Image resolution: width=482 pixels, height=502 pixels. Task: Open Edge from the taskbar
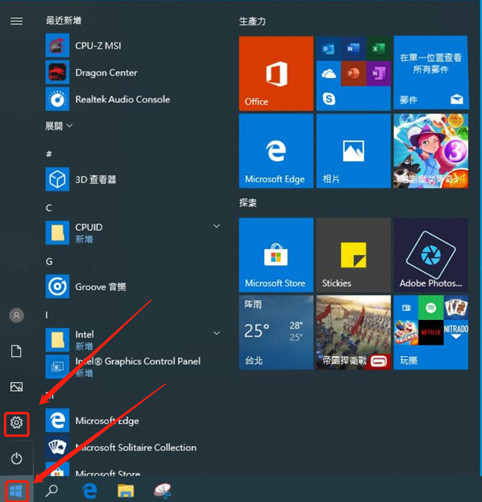tap(89, 491)
